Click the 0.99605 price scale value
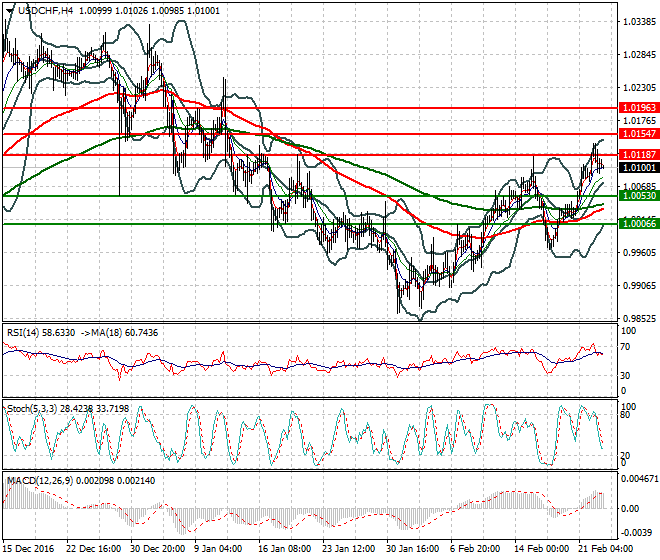660x560 pixels. 639,252
